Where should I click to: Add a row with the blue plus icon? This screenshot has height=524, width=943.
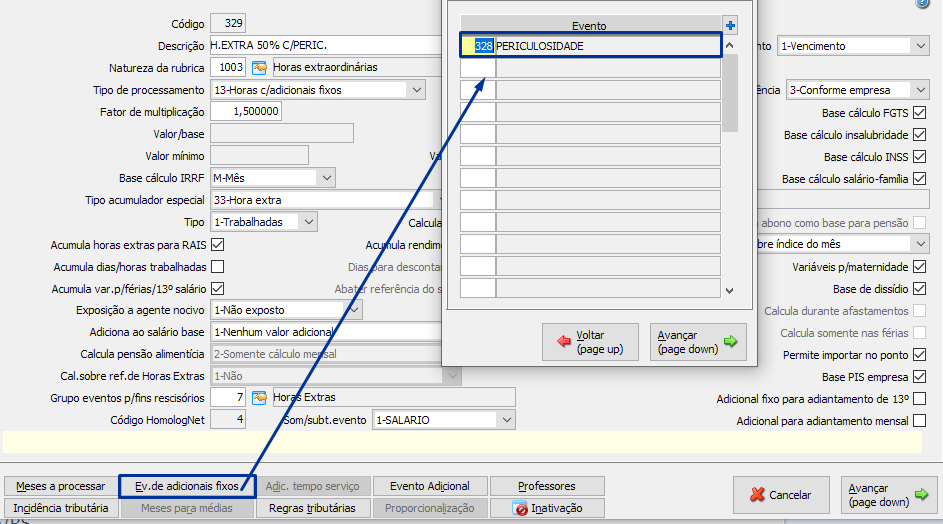[730, 25]
